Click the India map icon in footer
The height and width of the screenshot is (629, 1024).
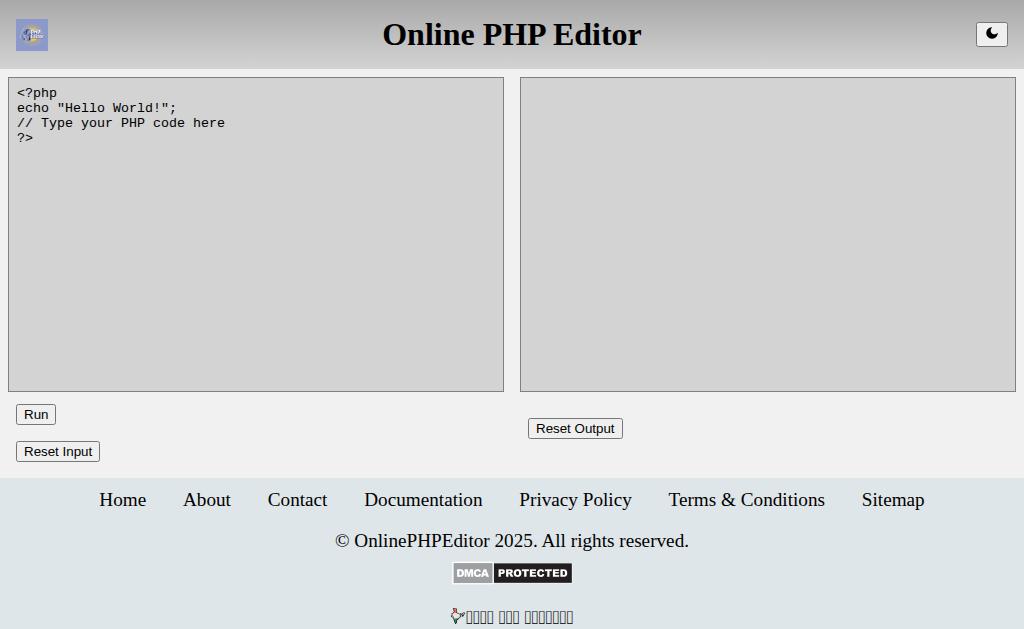click(x=457, y=616)
